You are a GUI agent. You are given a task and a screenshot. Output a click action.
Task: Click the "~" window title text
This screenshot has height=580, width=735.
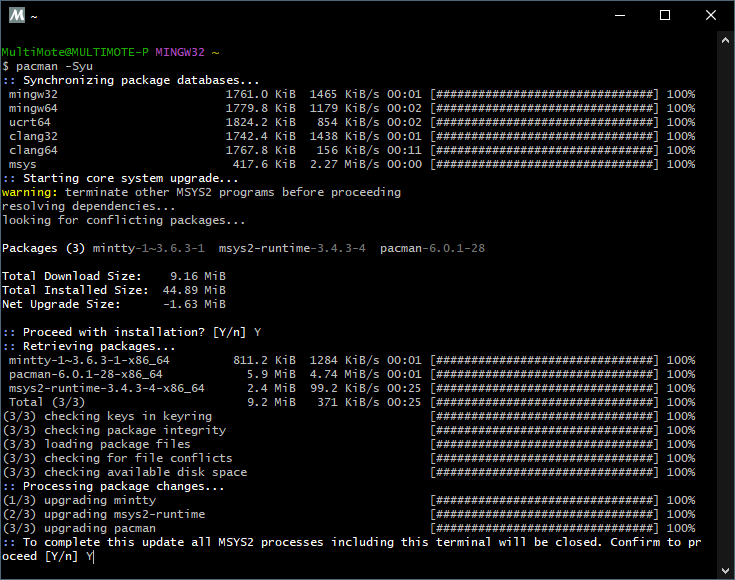34,16
